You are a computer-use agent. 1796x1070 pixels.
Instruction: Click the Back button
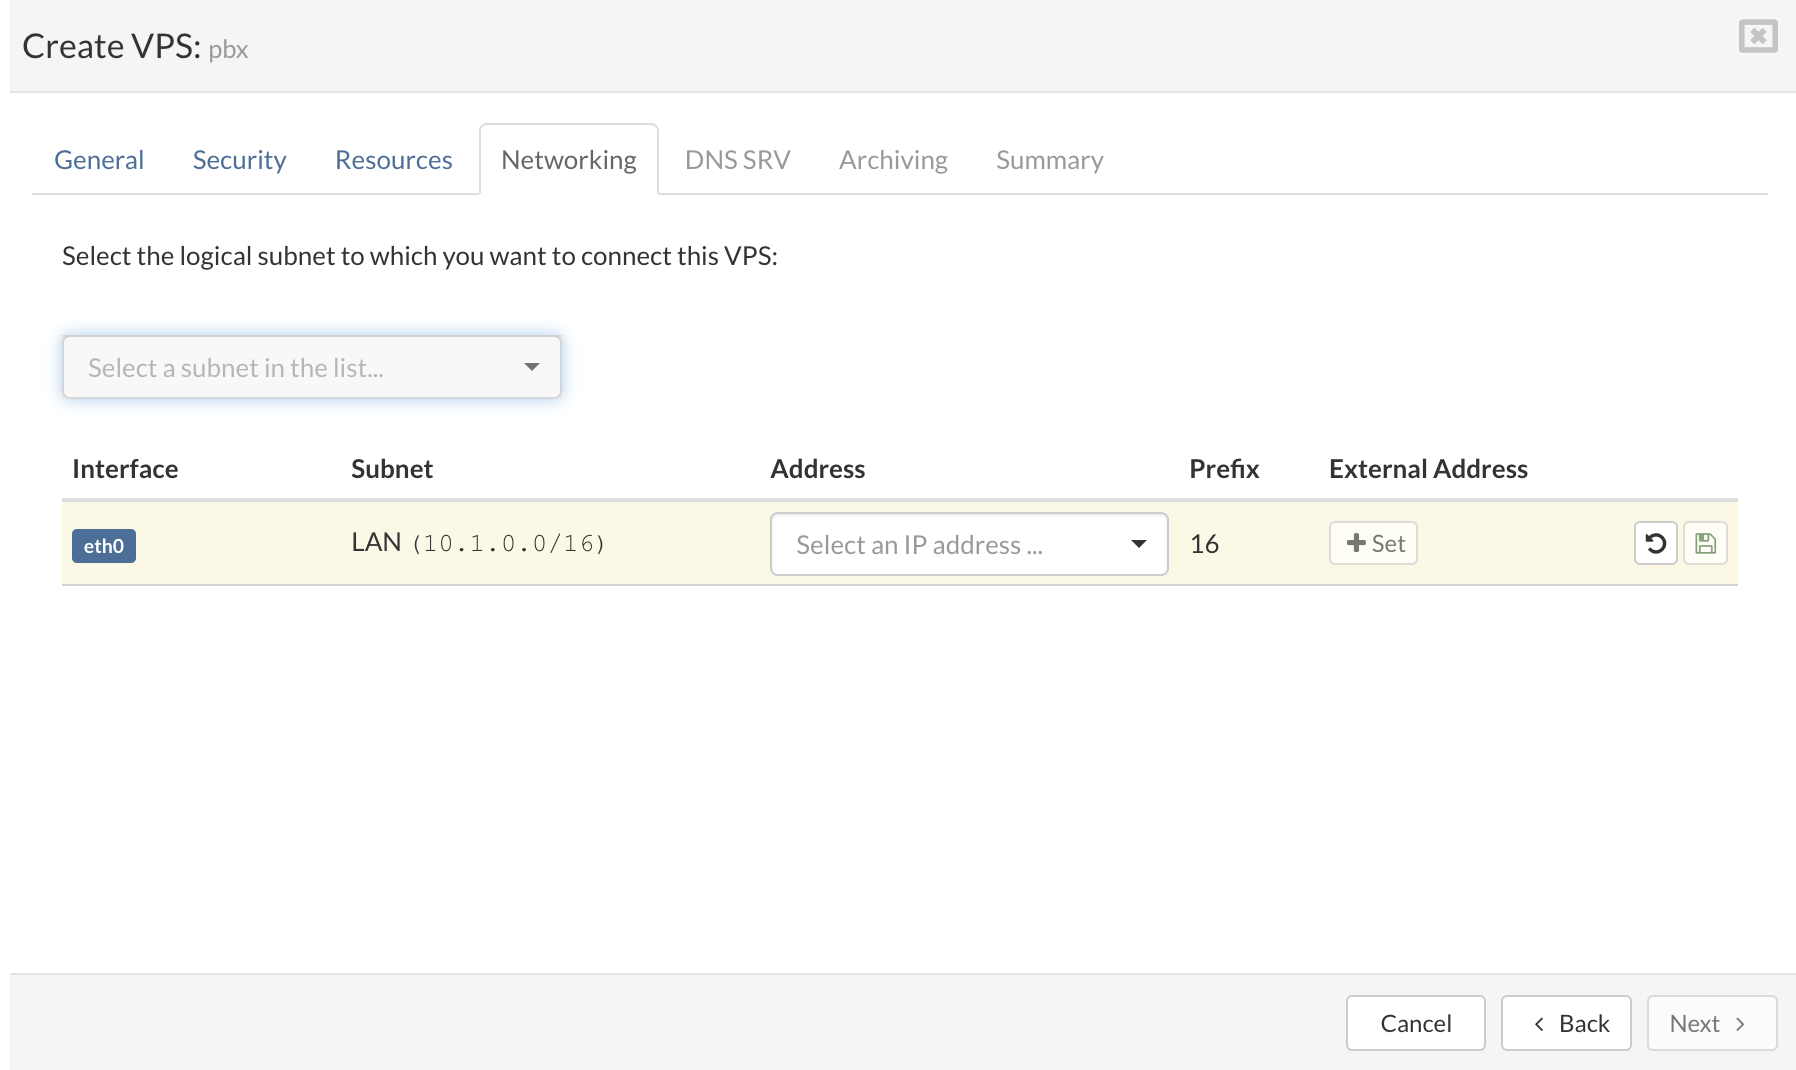(1565, 1023)
